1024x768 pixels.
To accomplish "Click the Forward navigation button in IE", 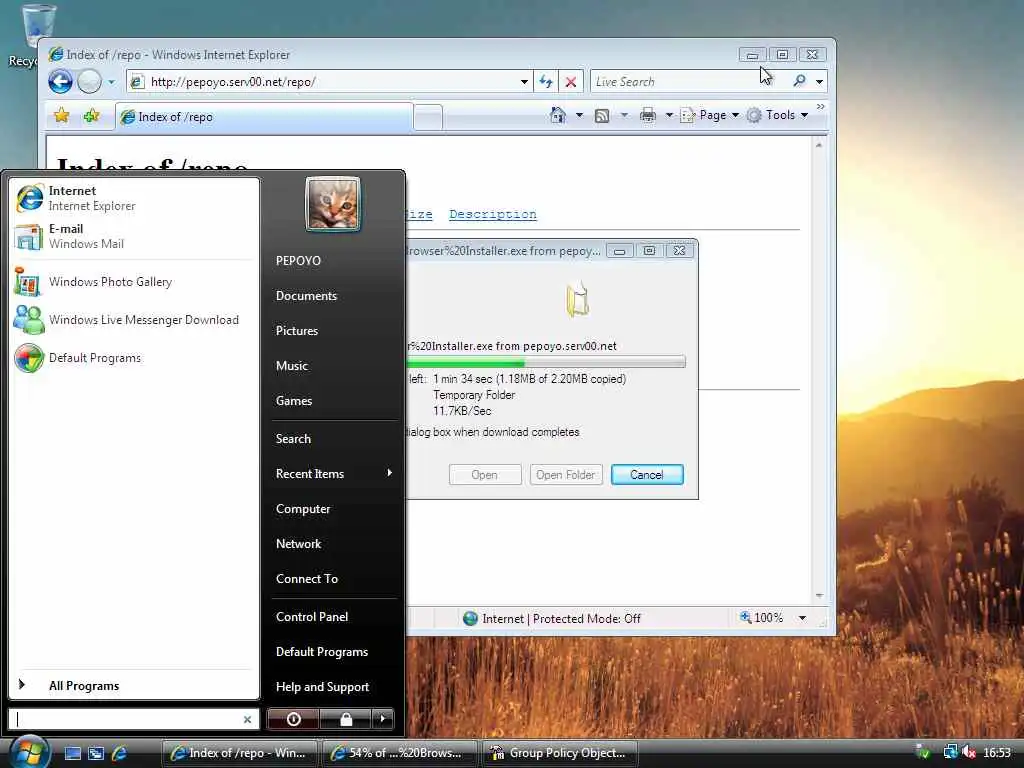I will tap(89, 82).
